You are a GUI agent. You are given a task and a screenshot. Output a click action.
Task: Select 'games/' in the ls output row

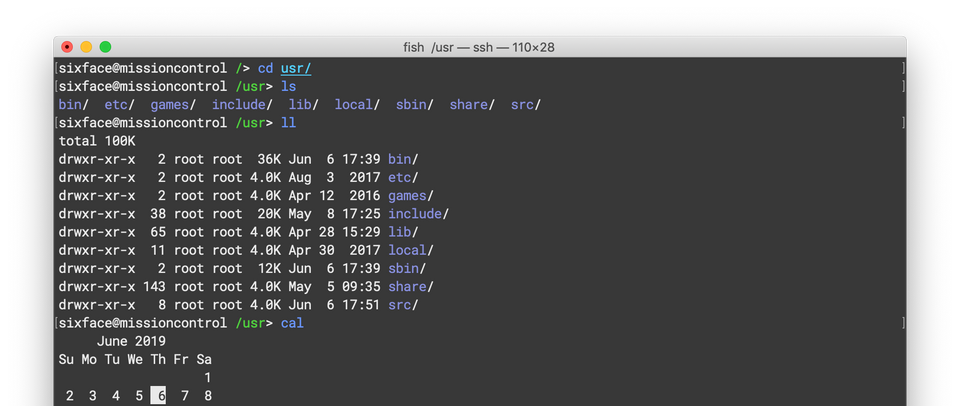tap(173, 104)
